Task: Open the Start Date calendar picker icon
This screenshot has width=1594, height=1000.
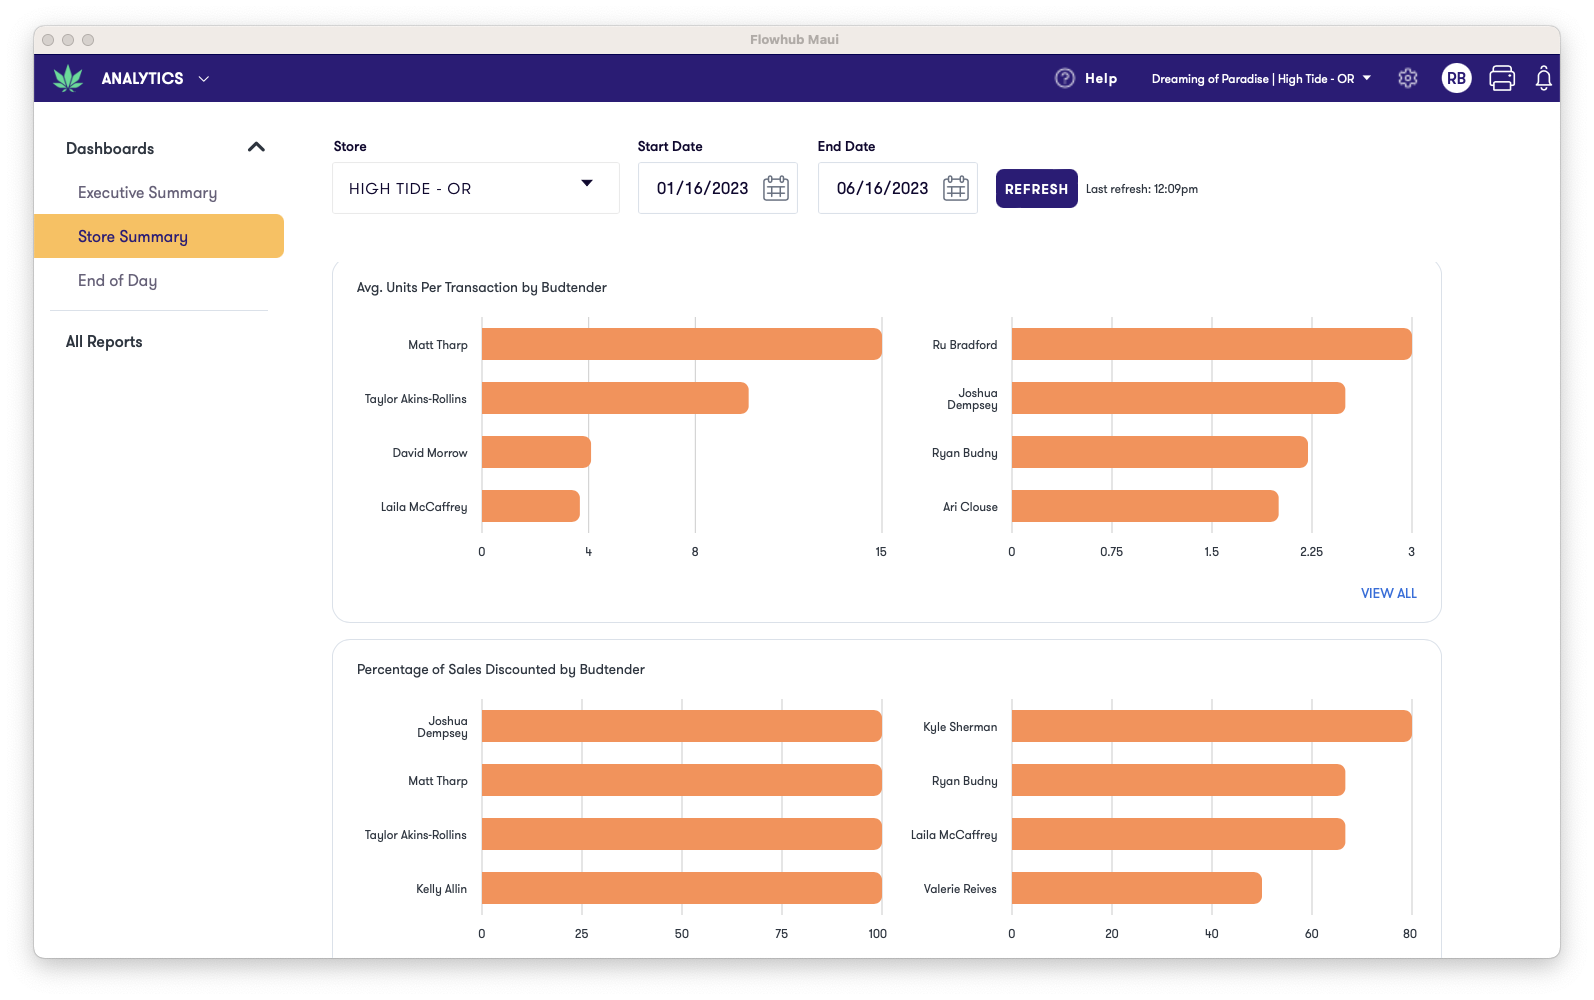Action: click(x=776, y=188)
